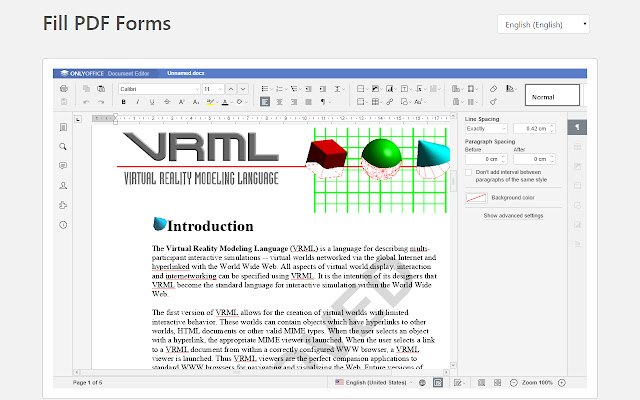Click the Insert text box icon
This screenshot has width=640, height=400.
pos(404,89)
